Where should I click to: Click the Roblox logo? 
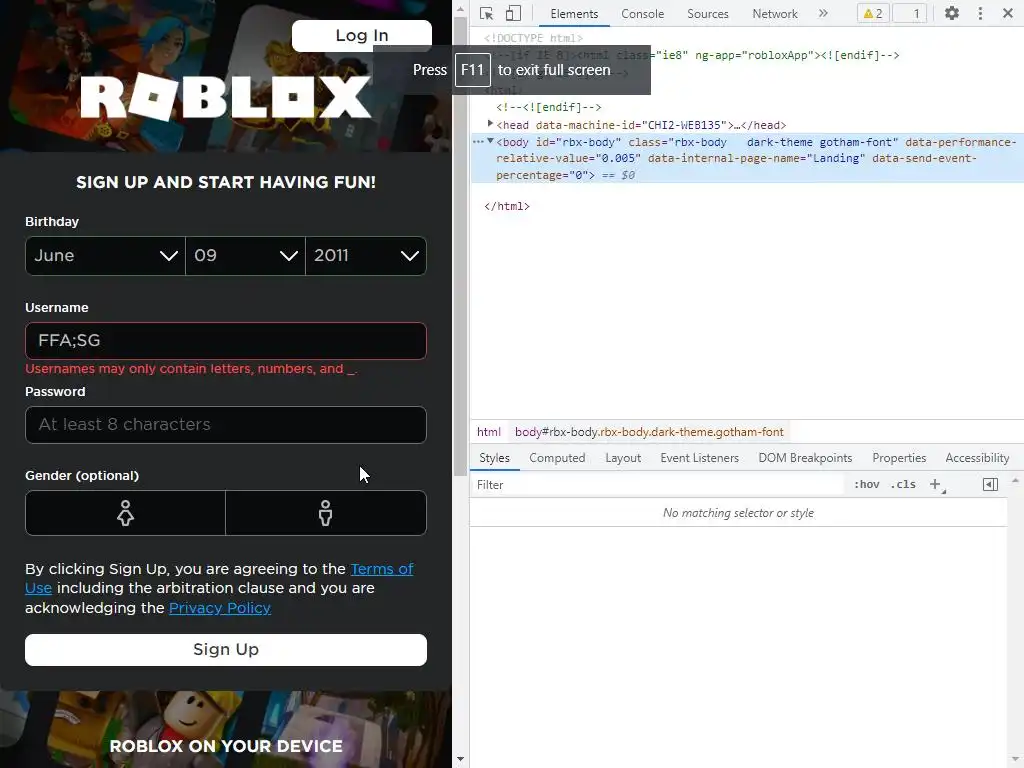(x=226, y=98)
